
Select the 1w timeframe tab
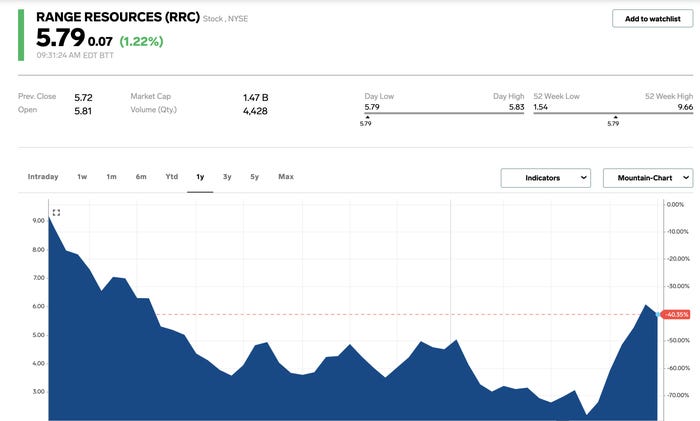point(82,177)
